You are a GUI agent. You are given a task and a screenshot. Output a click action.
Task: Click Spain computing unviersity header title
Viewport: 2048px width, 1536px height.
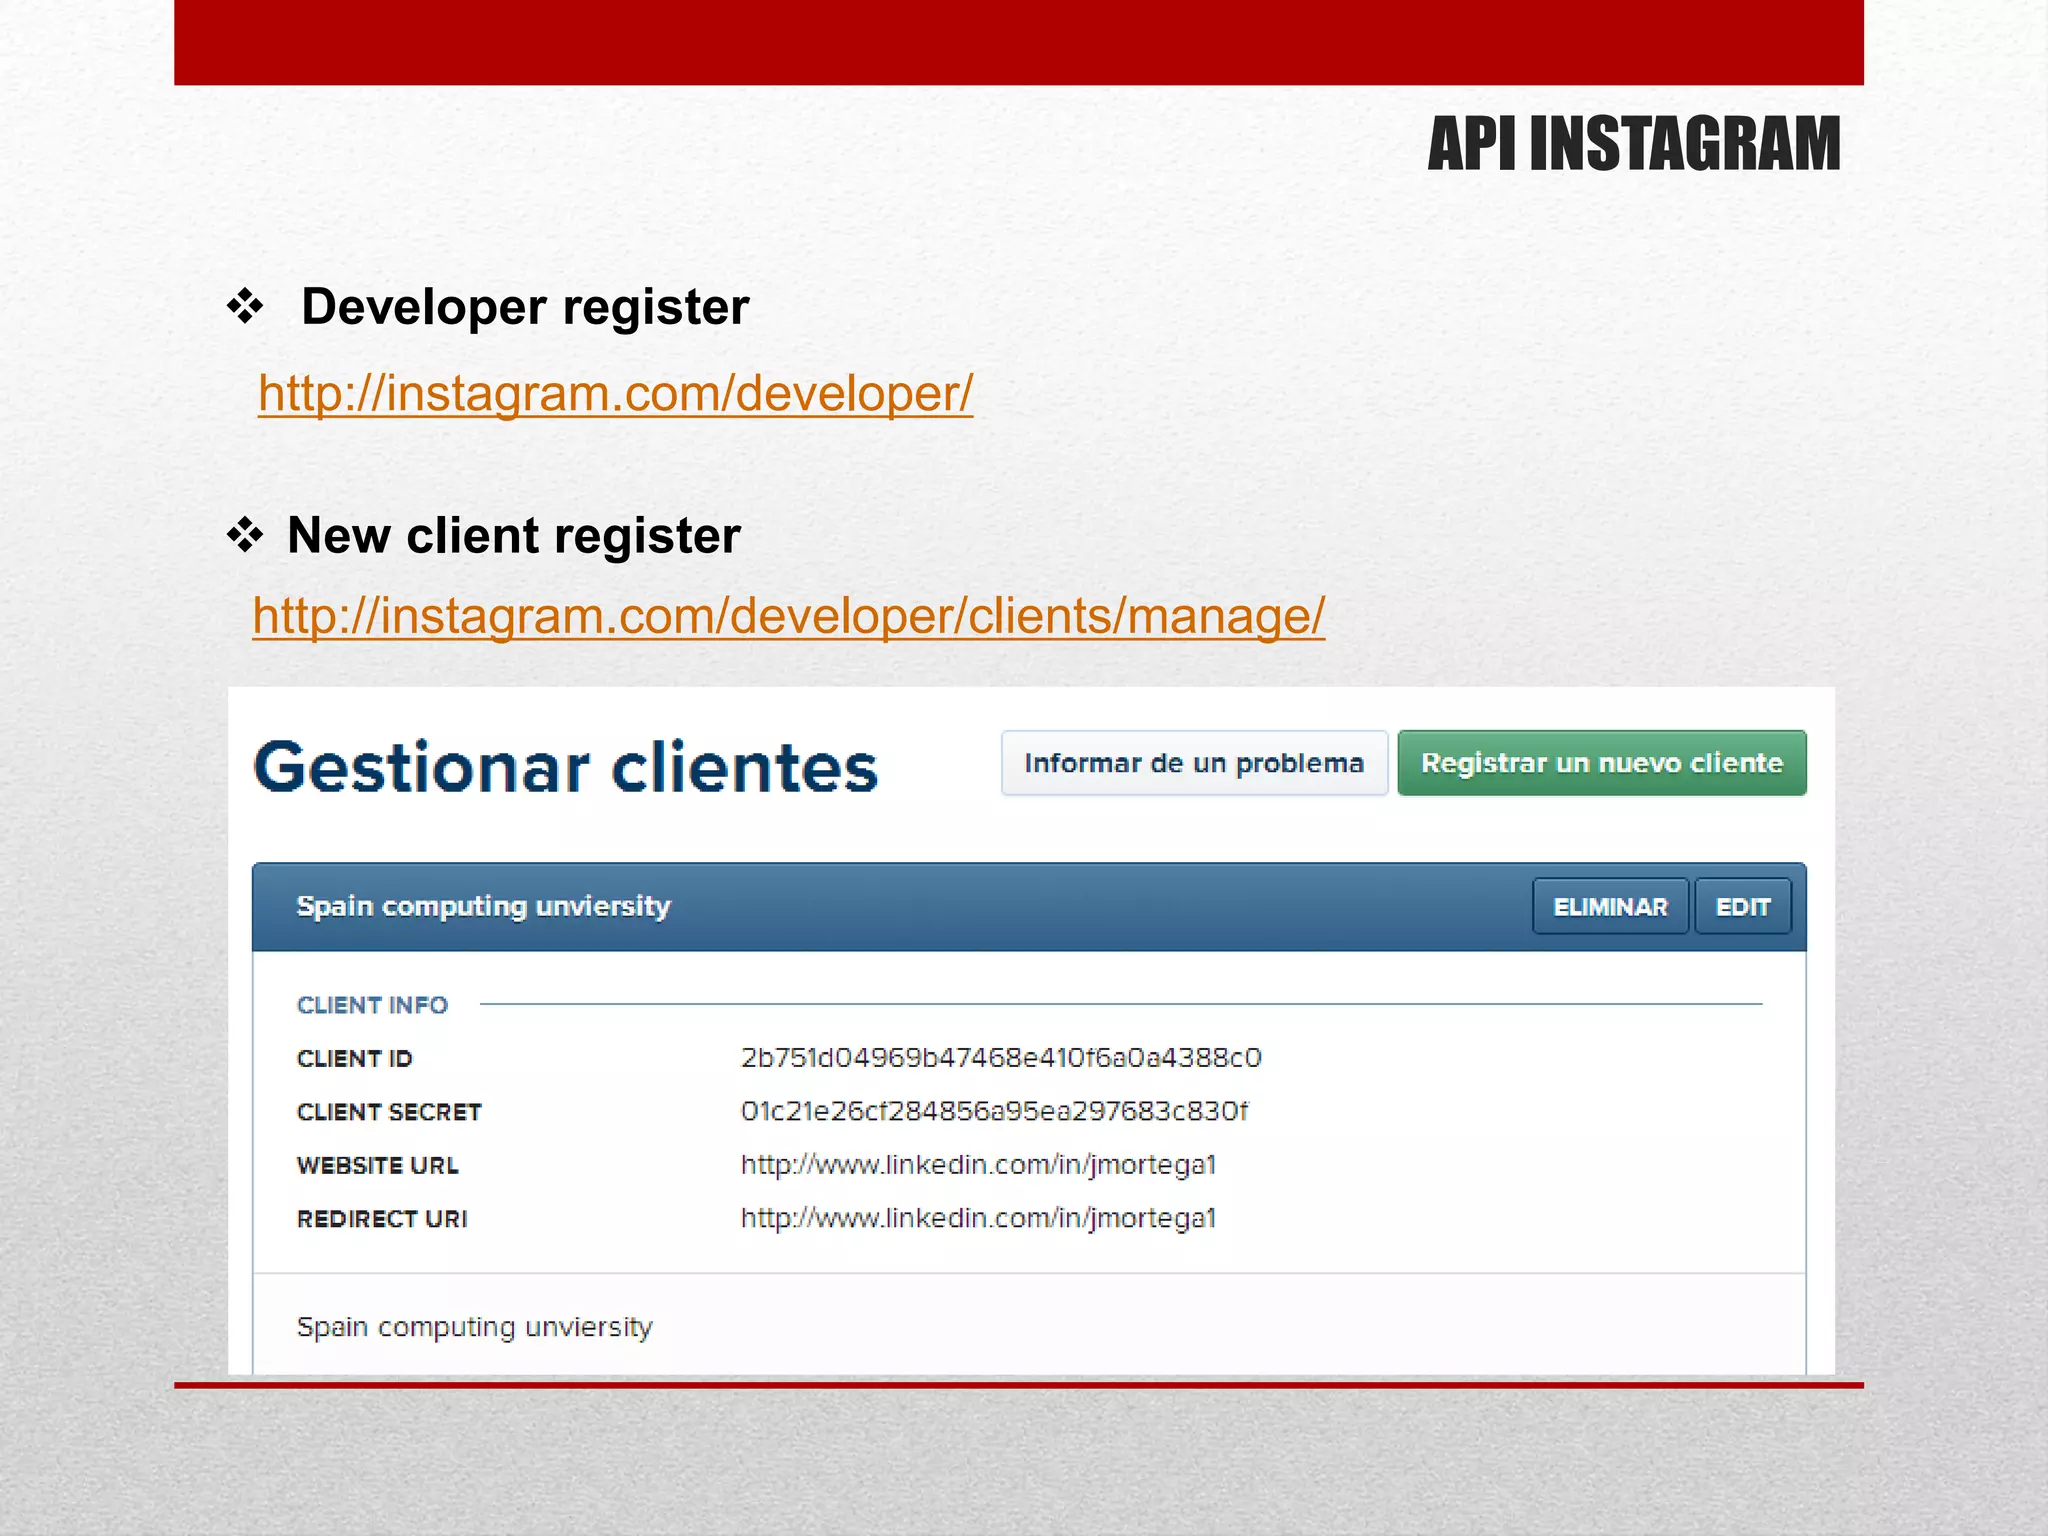[x=483, y=906]
